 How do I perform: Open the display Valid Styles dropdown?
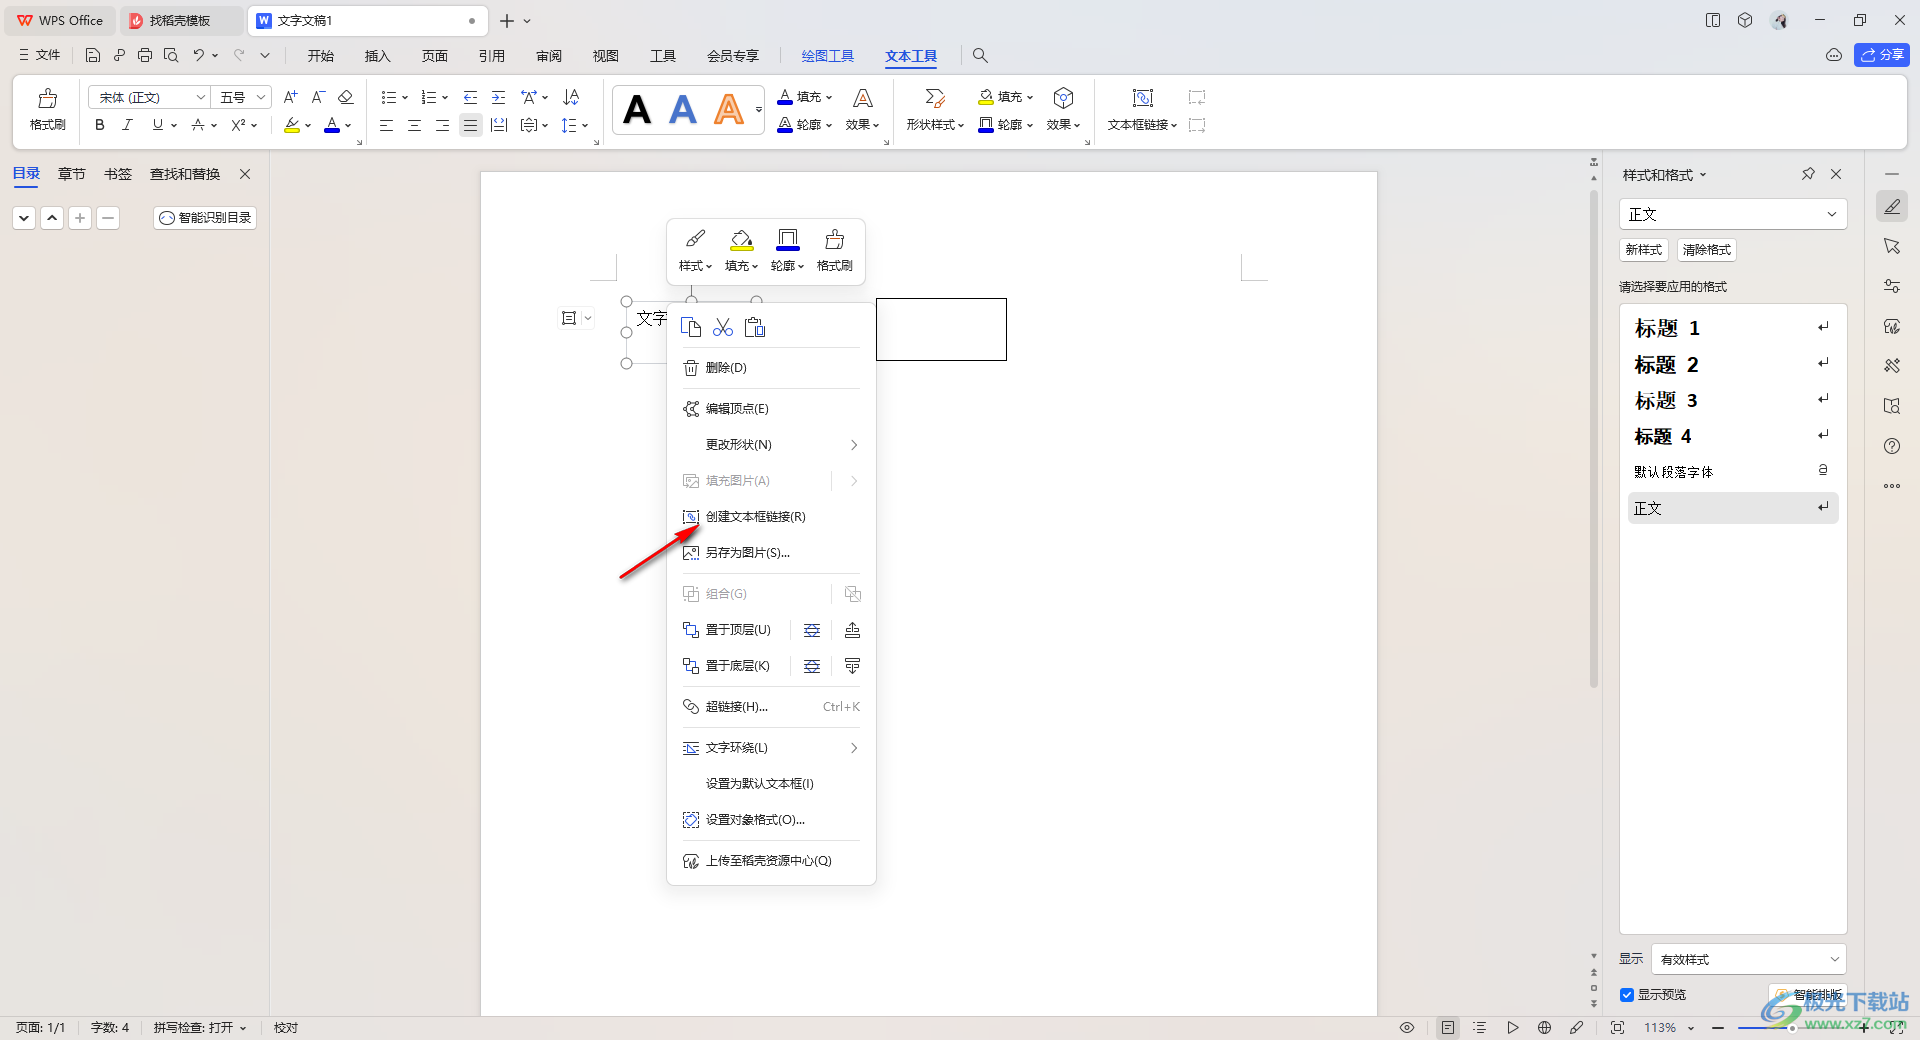[1748, 959]
